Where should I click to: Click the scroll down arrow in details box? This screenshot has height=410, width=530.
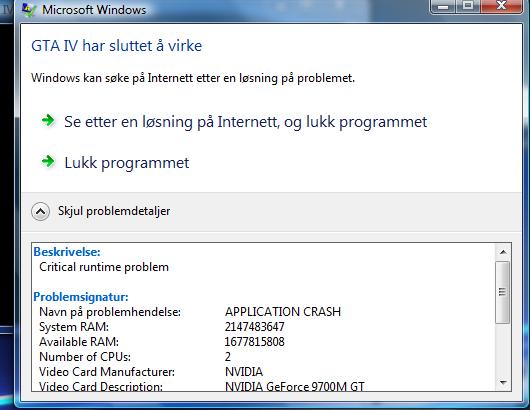click(503, 383)
